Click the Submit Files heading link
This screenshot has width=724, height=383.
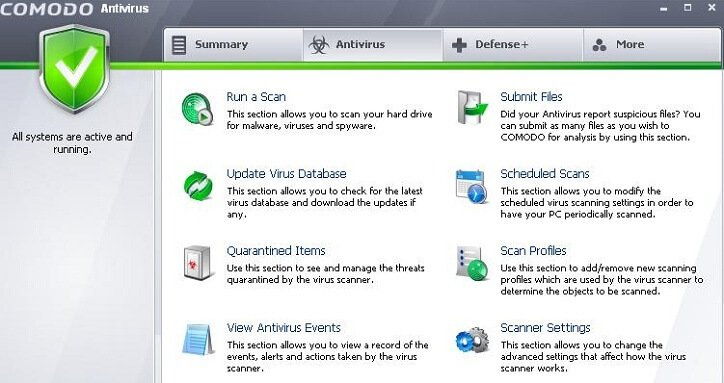[531, 97]
